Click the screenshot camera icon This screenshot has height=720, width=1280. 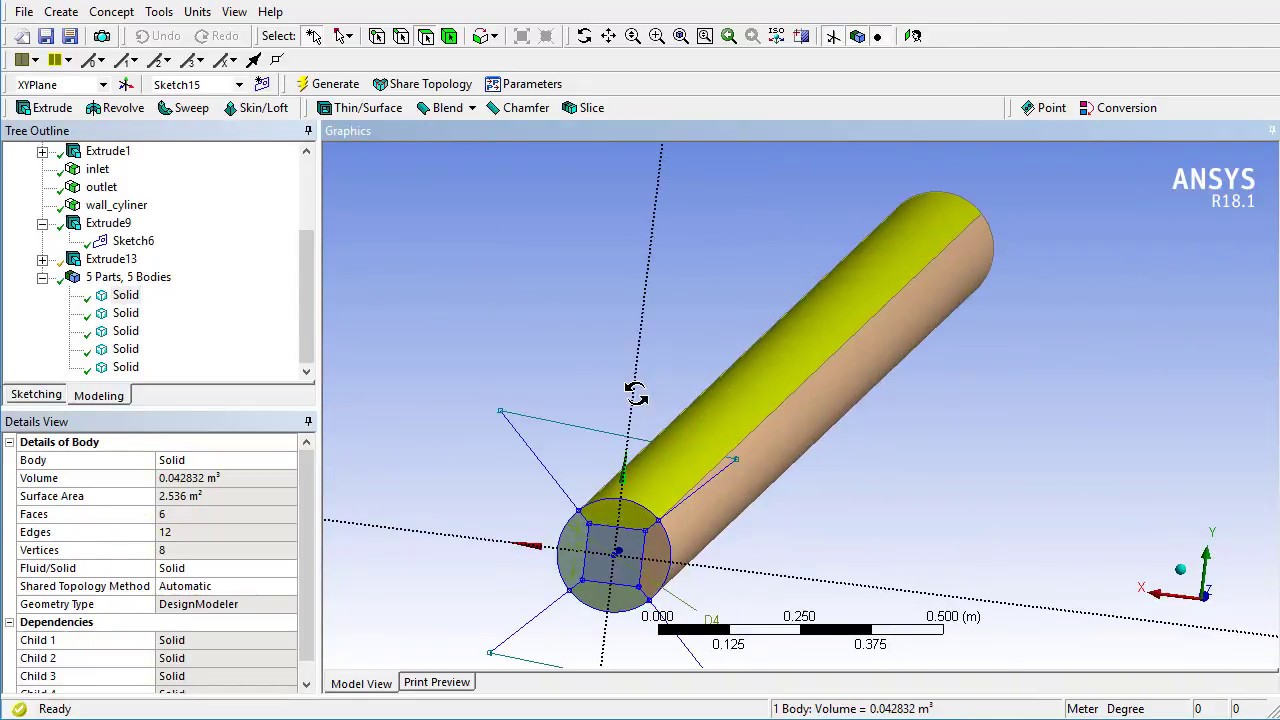tap(102, 36)
